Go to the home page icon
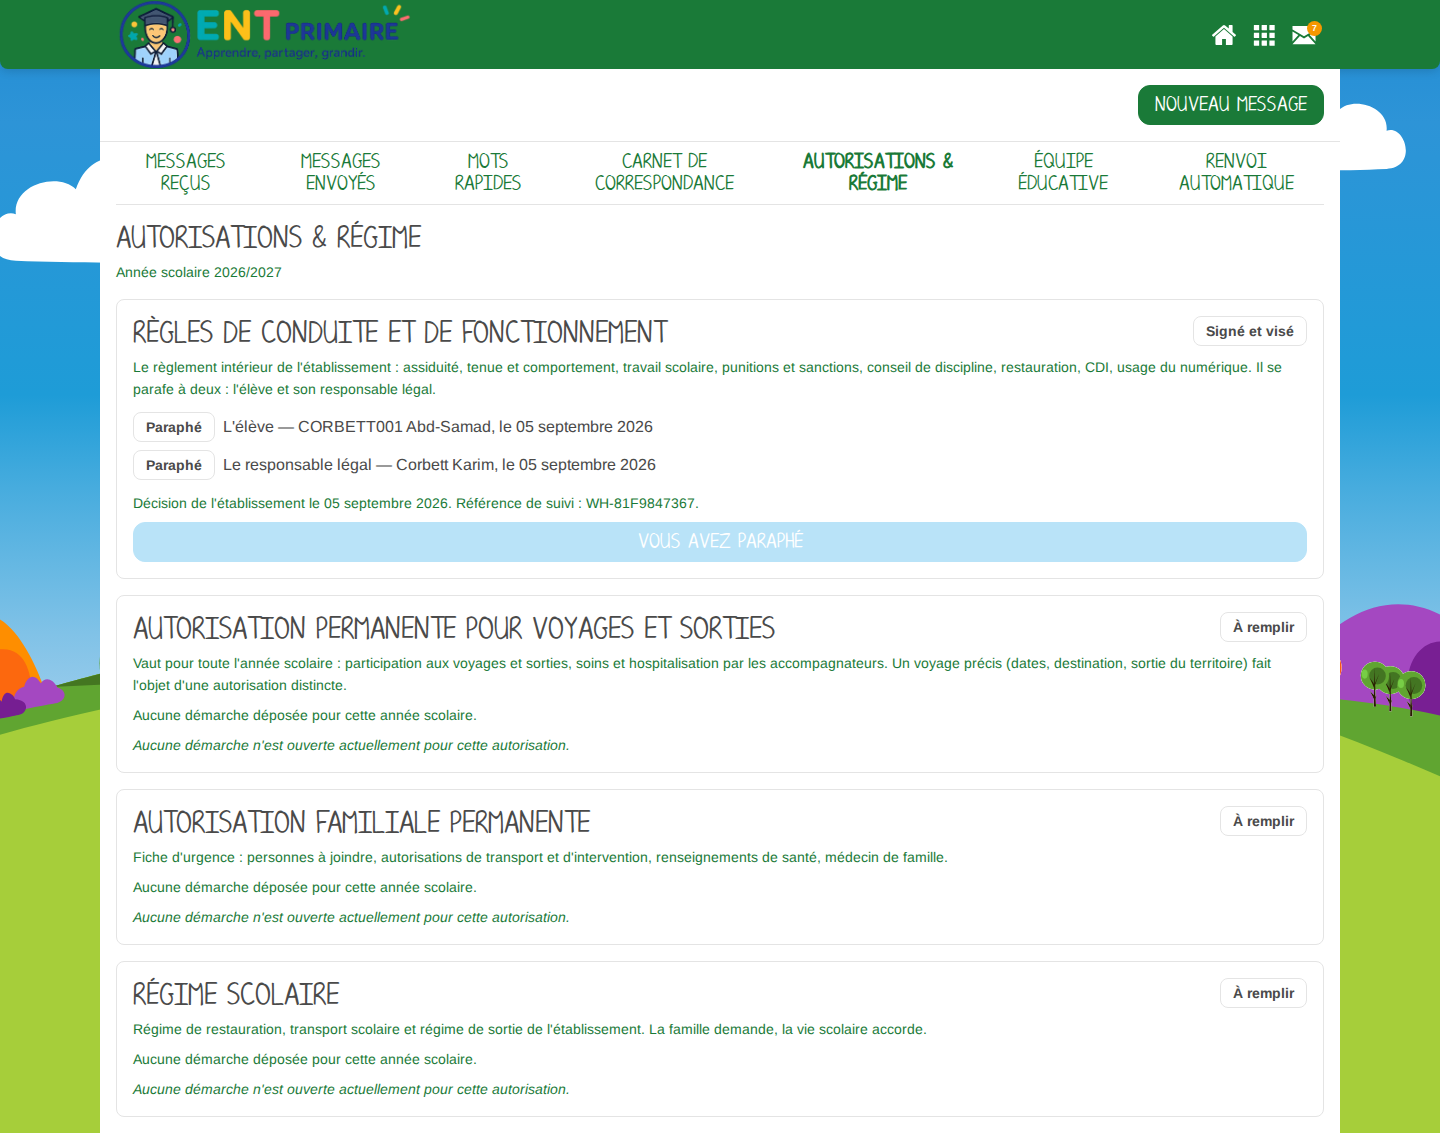The width and height of the screenshot is (1440, 1133). click(1223, 36)
